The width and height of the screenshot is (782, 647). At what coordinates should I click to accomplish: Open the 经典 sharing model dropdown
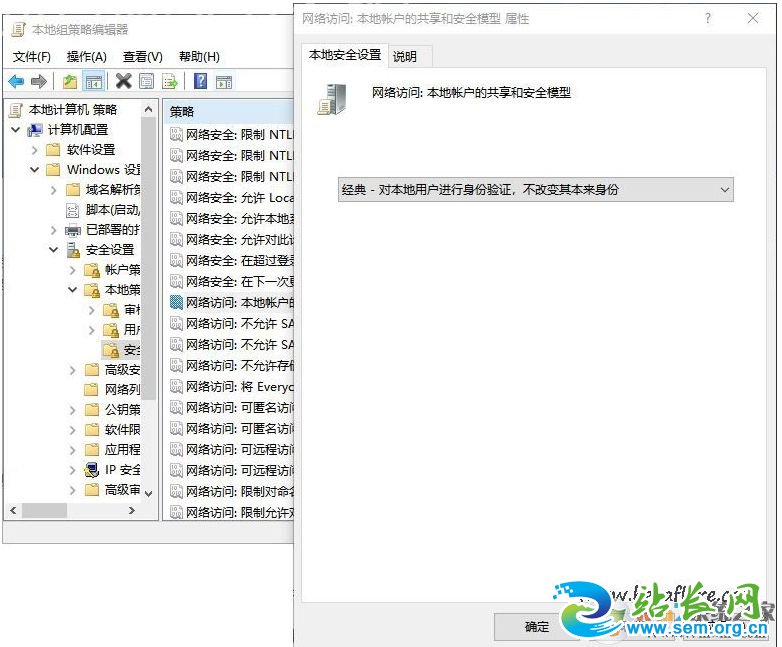(536, 190)
